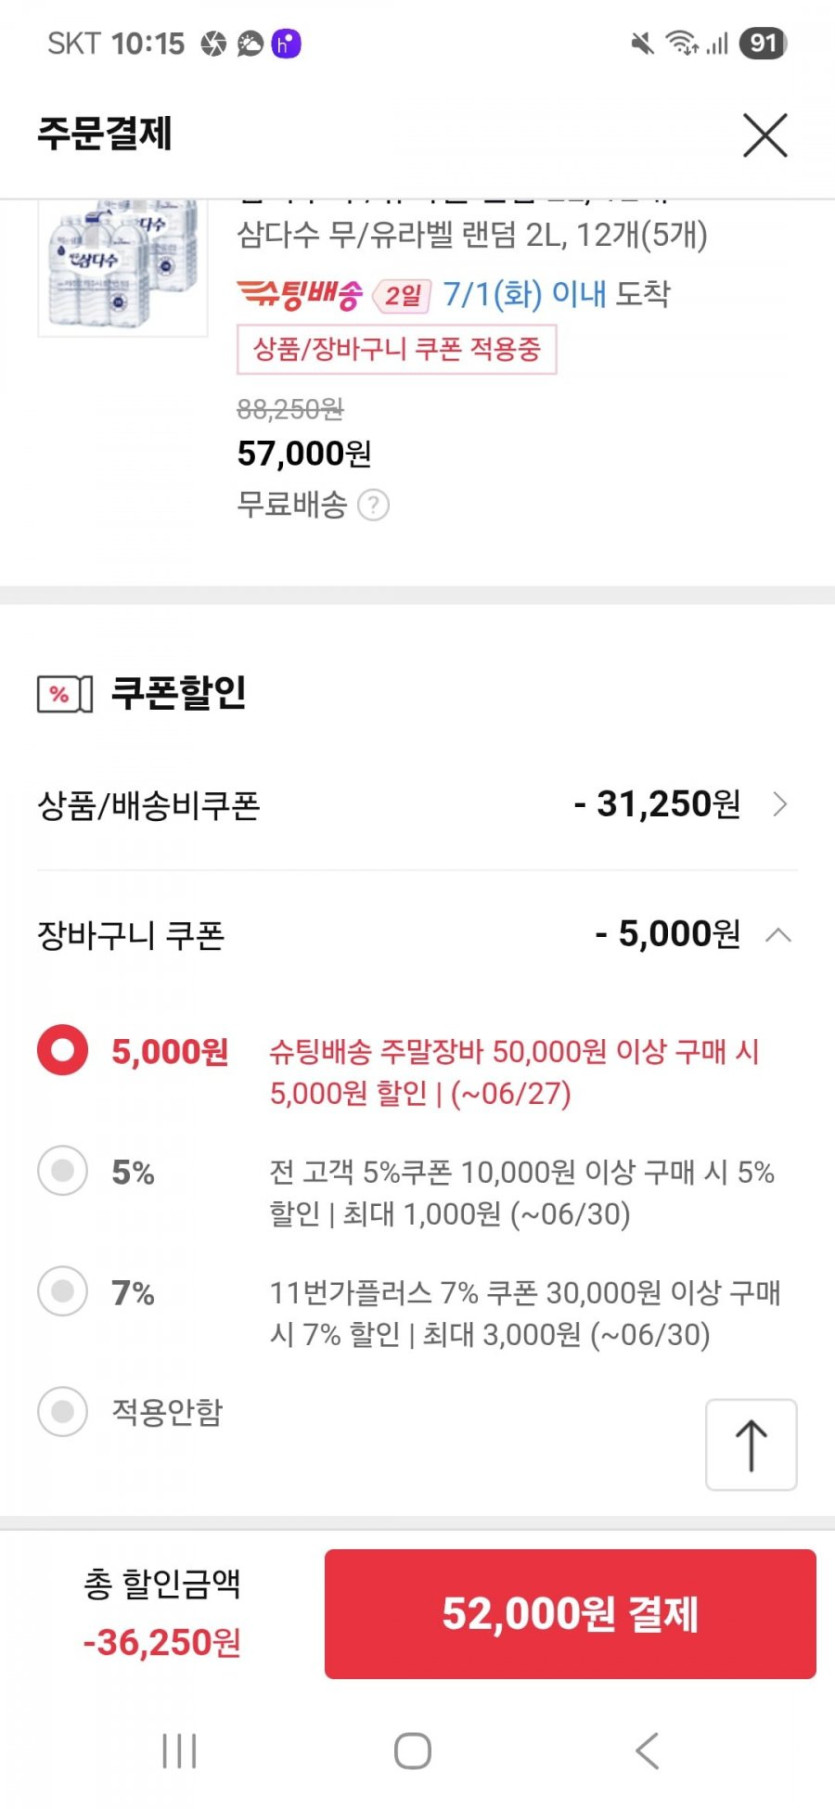Select the 적용안함 no-coupon radio option
The image size is (835, 1809).
tap(63, 1411)
